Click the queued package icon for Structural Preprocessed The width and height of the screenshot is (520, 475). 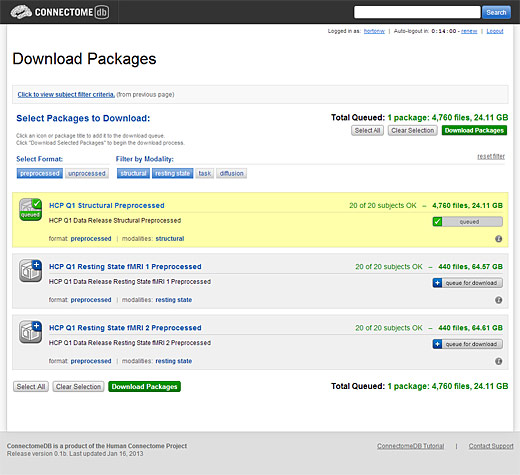pos(30,210)
